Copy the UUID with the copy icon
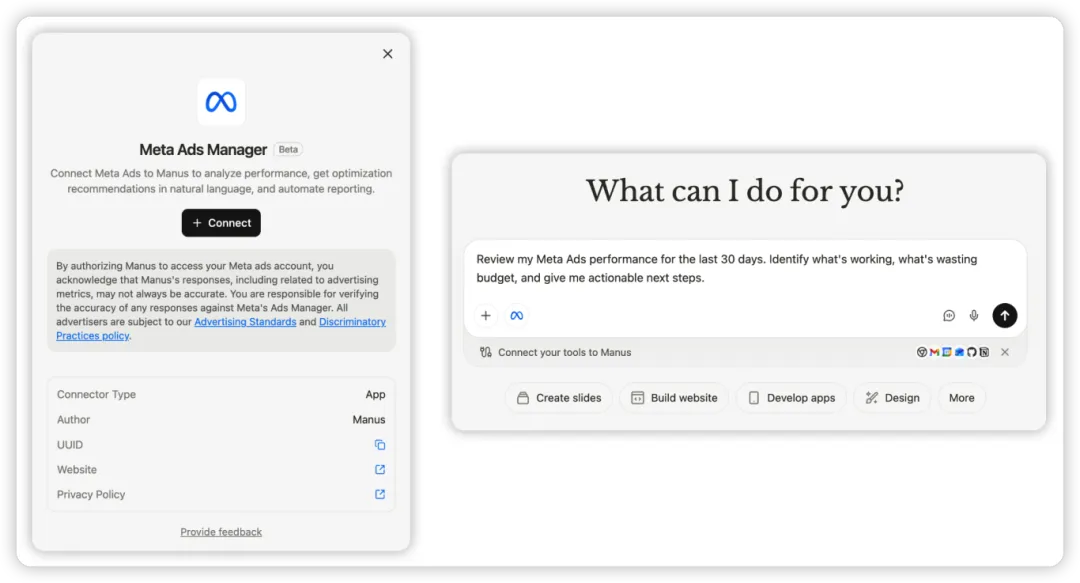 [380, 444]
